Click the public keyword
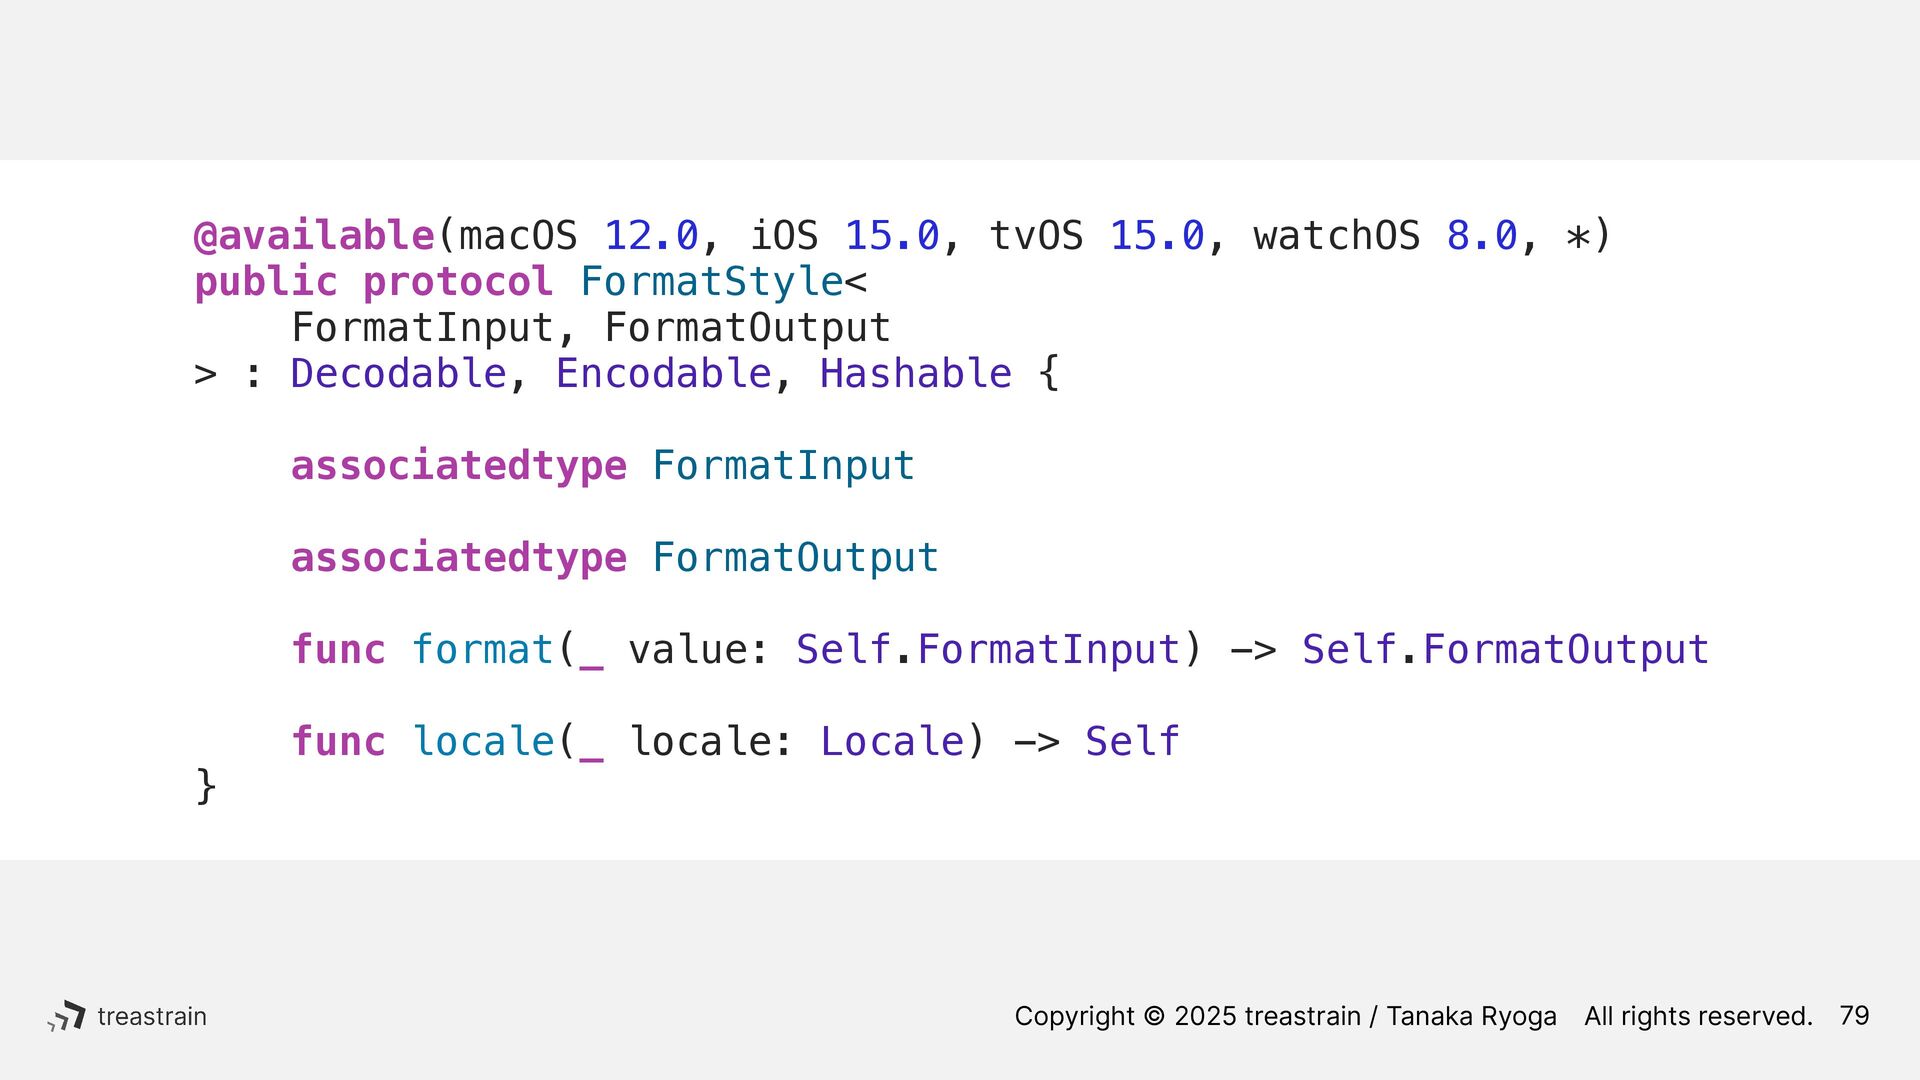The height and width of the screenshot is (1080, 1920). 265,282
